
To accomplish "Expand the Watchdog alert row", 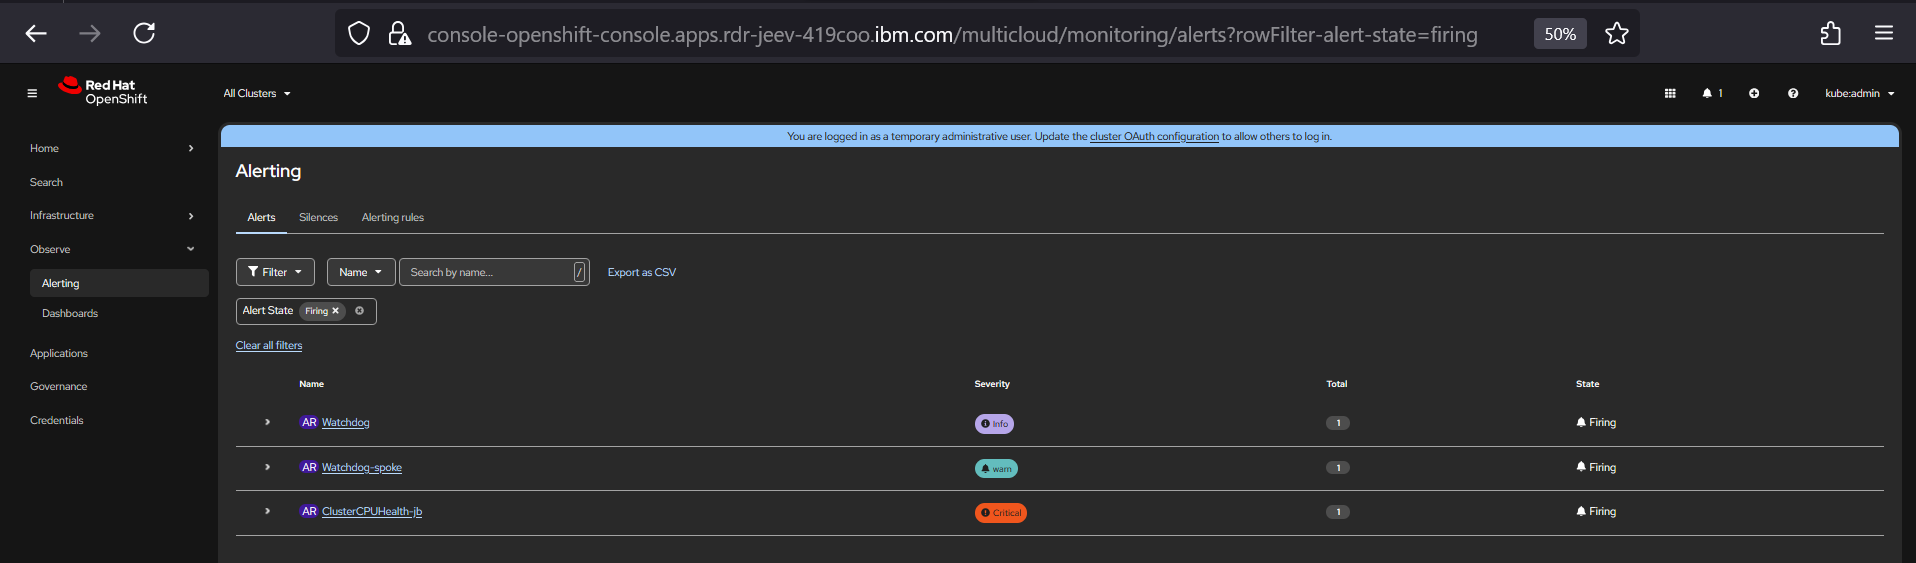I will (x=268, y=422).
